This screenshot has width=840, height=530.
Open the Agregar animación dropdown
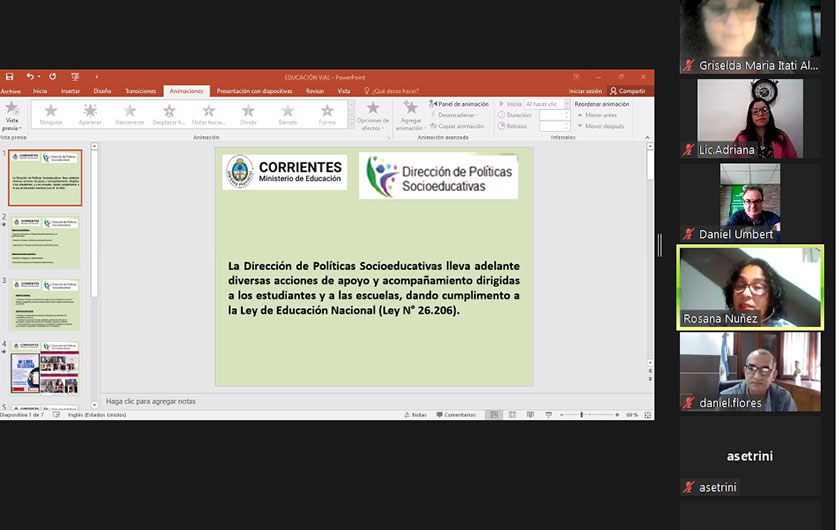410,116
